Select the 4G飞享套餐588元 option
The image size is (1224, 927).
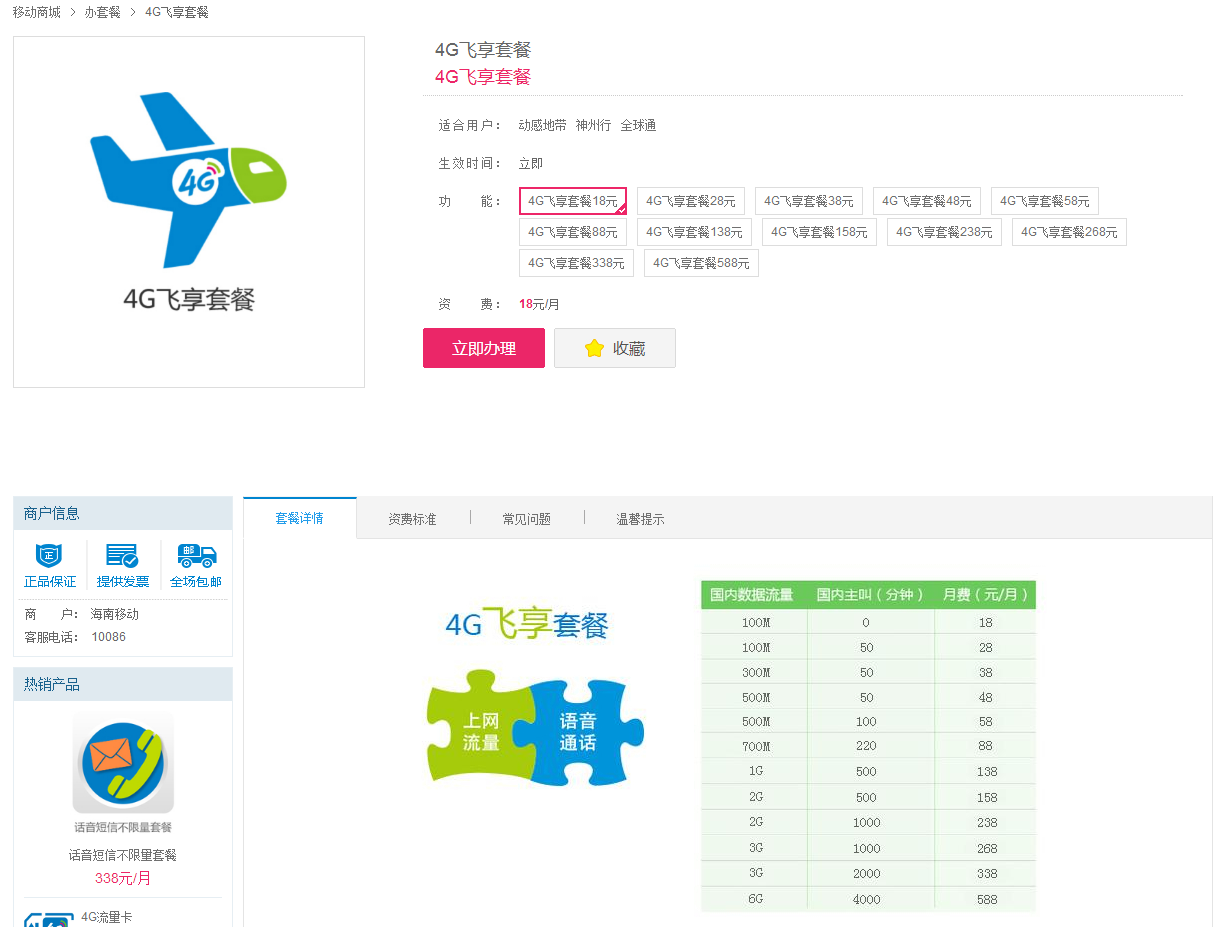point(701,263)
